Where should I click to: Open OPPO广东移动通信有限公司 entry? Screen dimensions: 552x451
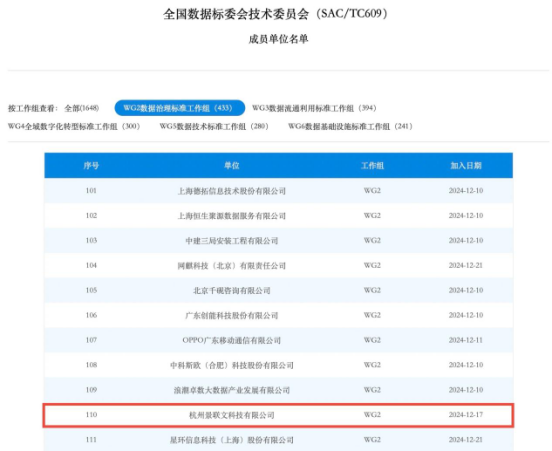(232, 340)
